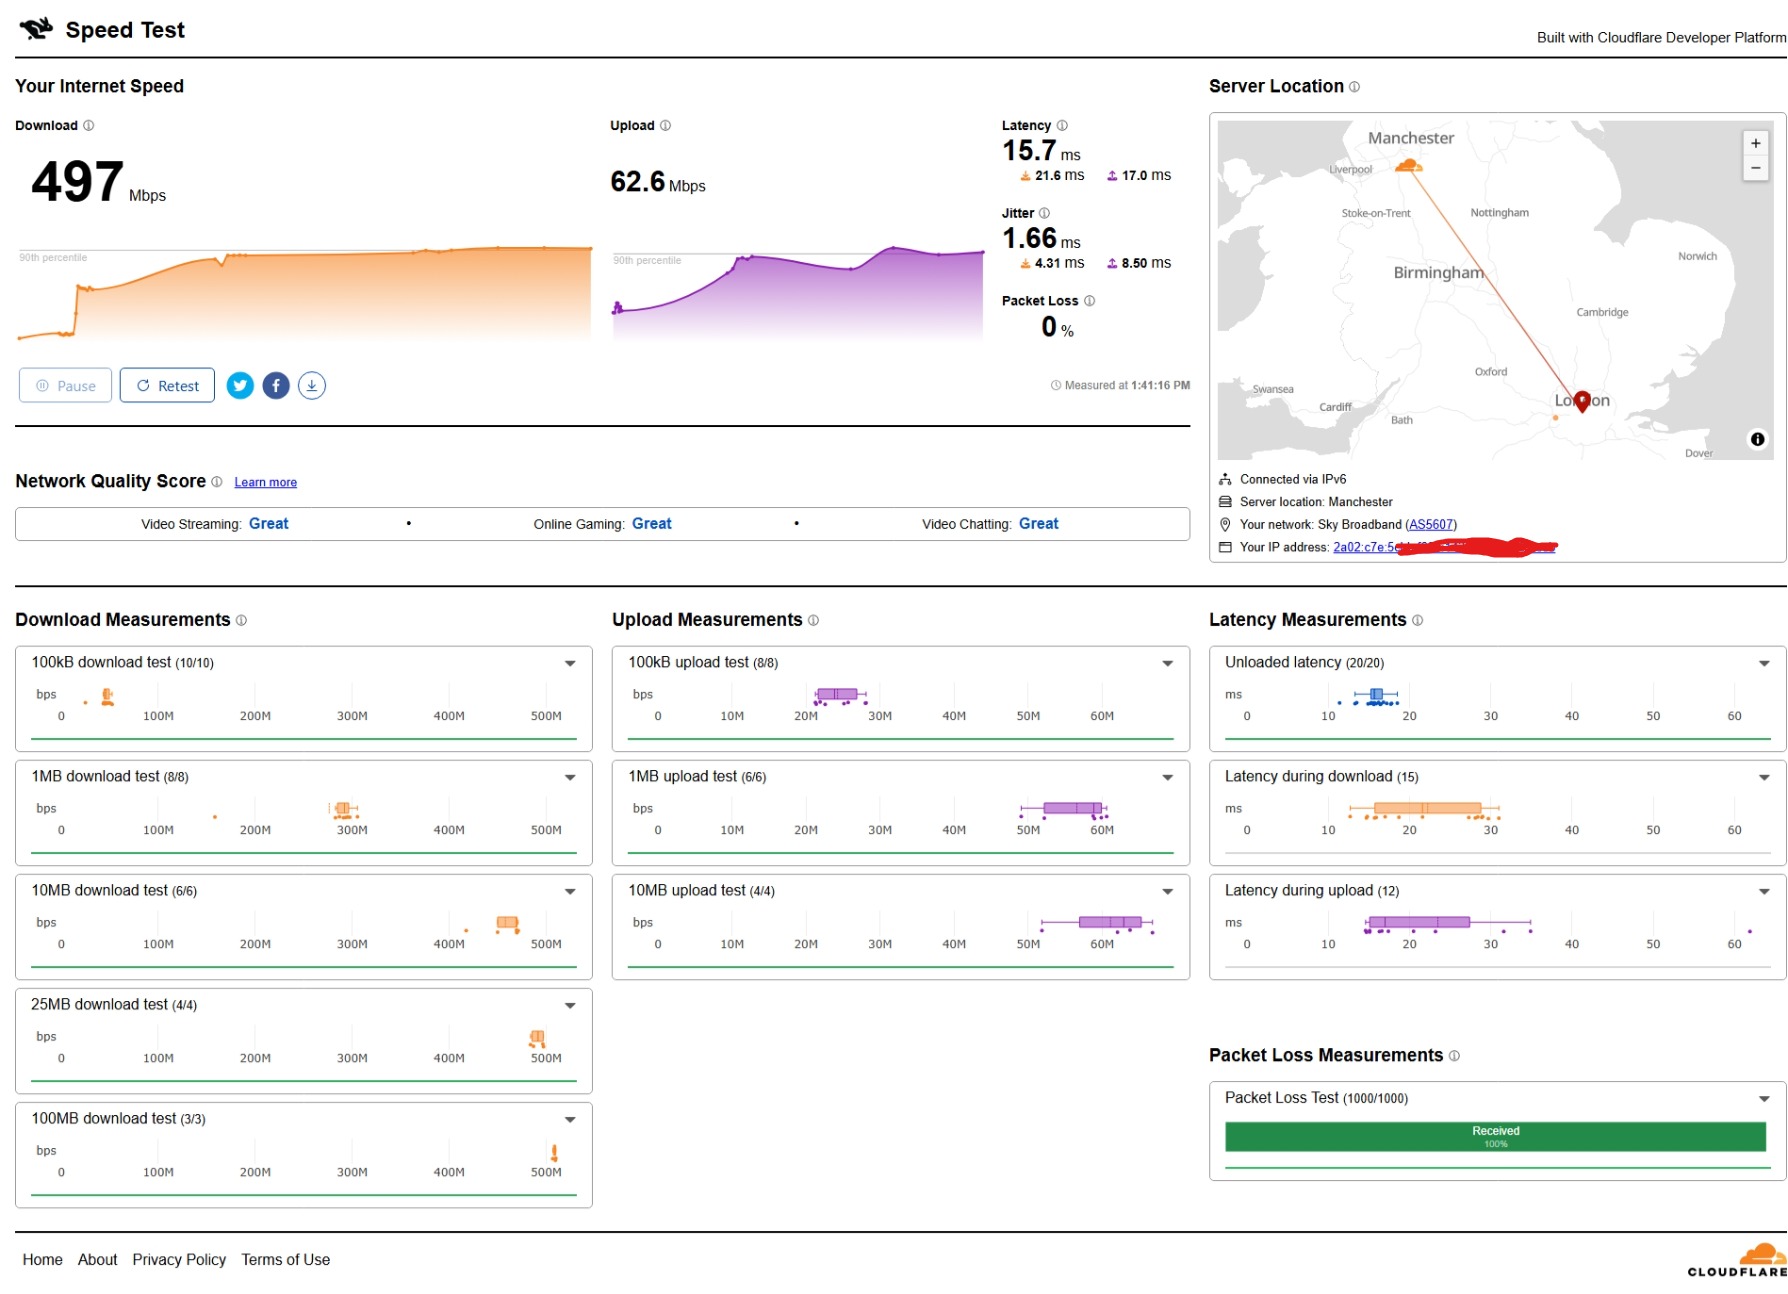Viewport: 1788px width, 1294px height.
Task: Open the Privacy Policy footer link
Action: point(179,1260)
